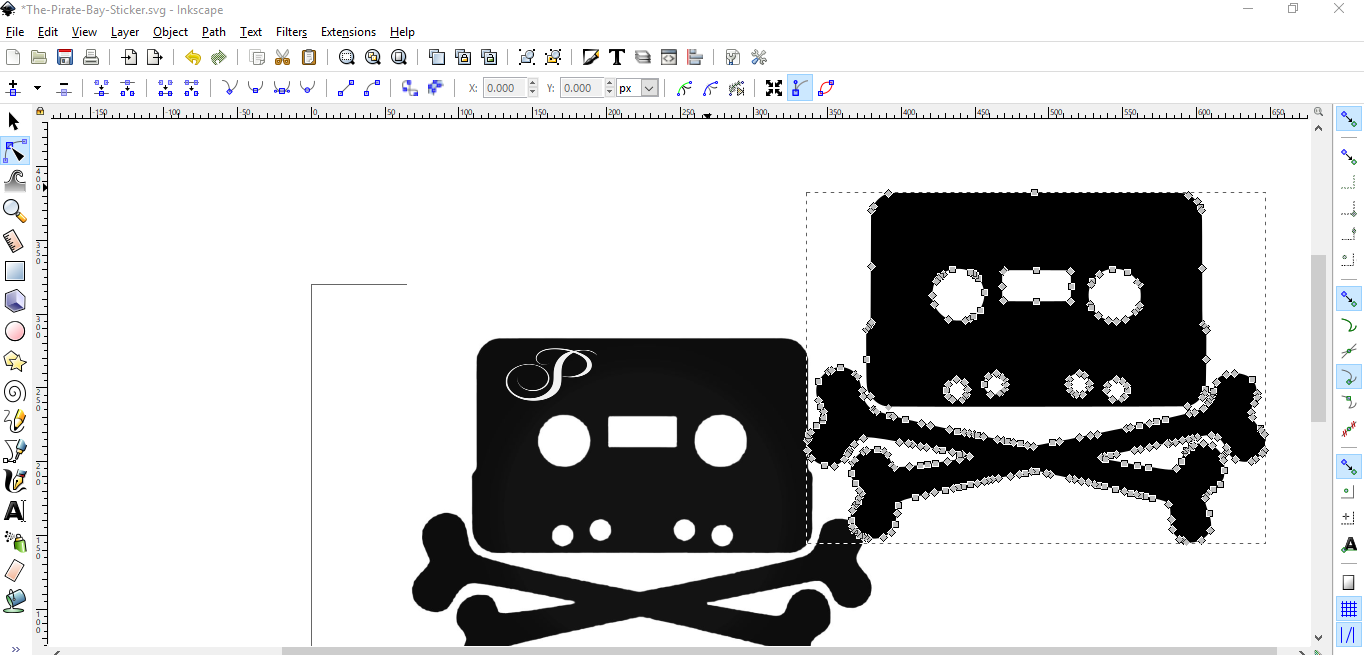Image resolution: width=1364 pixels, height=655 pixels.
Task: Toggle snap to paths
Action: point(1348,326)
